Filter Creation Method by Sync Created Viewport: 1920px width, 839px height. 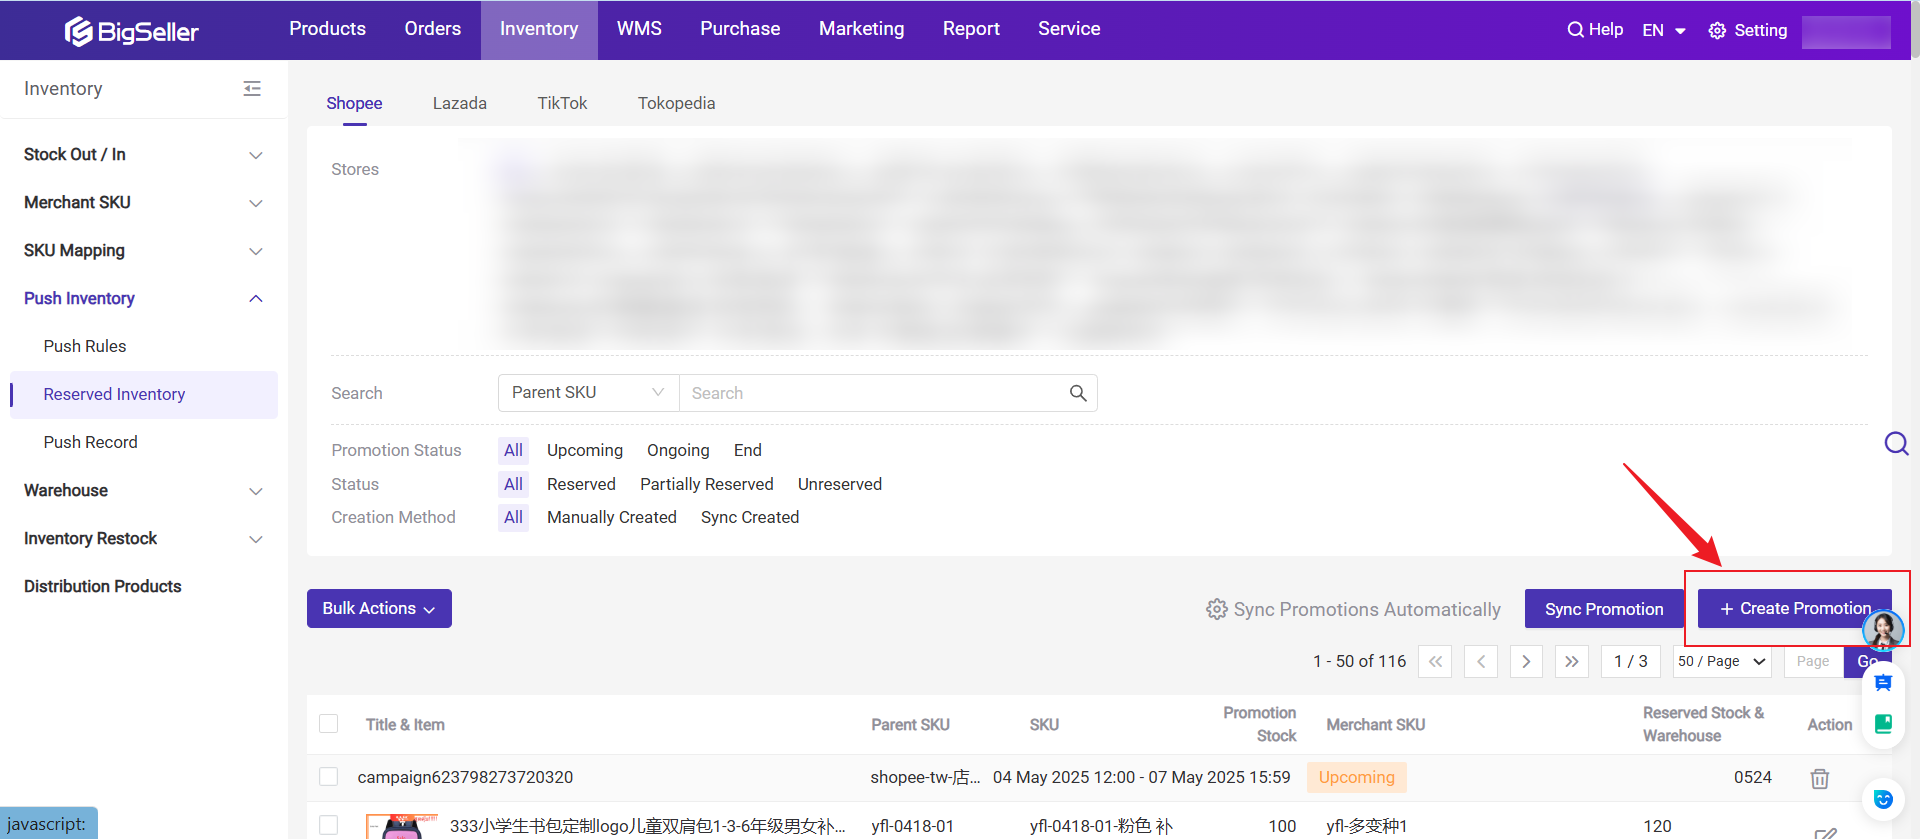[x=750, y=517]
